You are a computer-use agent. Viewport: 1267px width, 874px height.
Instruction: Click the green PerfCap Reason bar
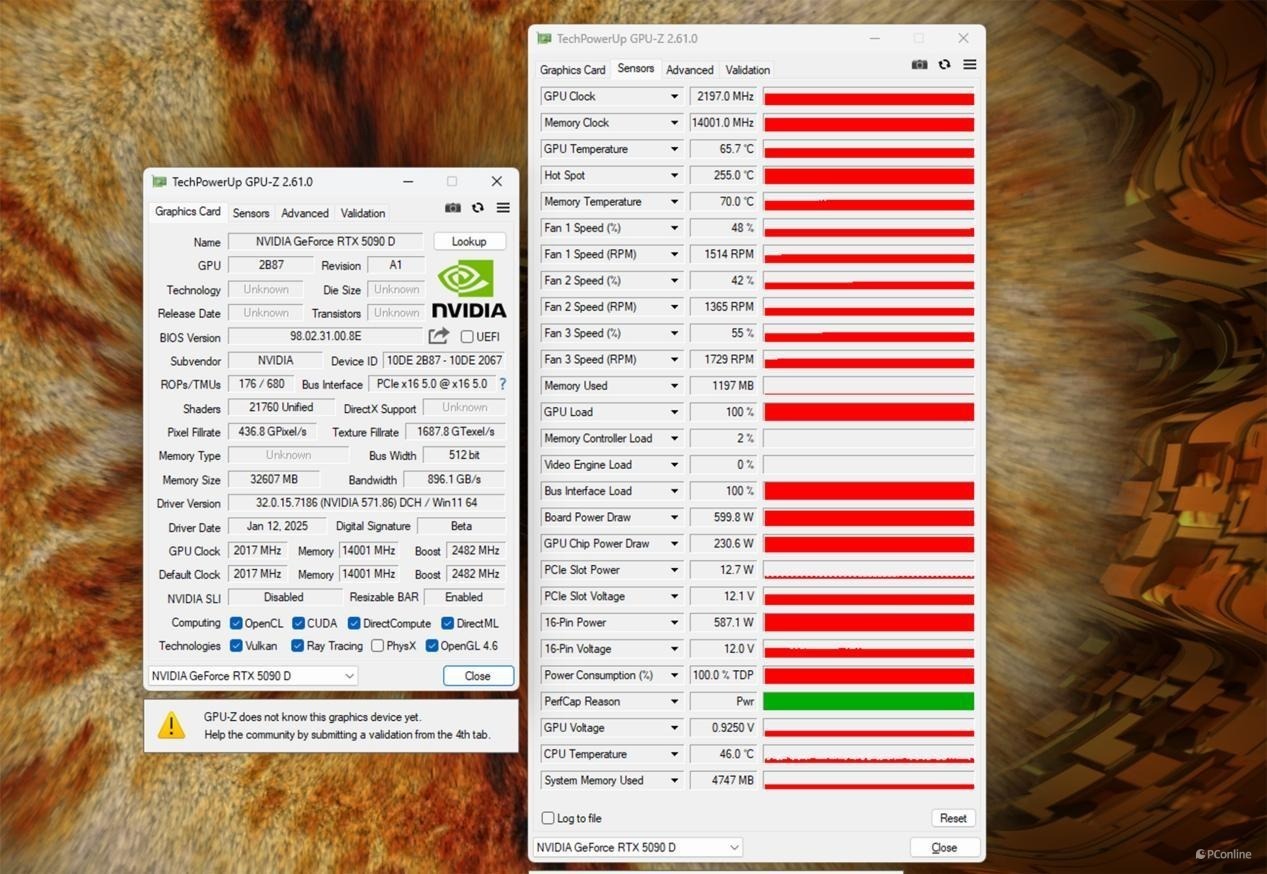[x=868, y=701]
